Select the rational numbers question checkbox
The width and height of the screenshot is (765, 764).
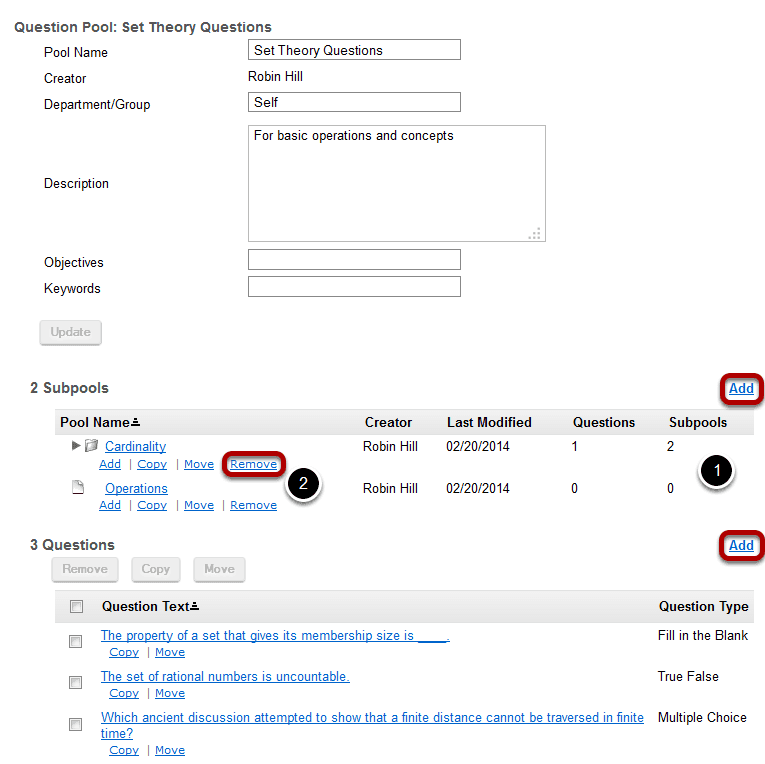[x=76, y=682]
